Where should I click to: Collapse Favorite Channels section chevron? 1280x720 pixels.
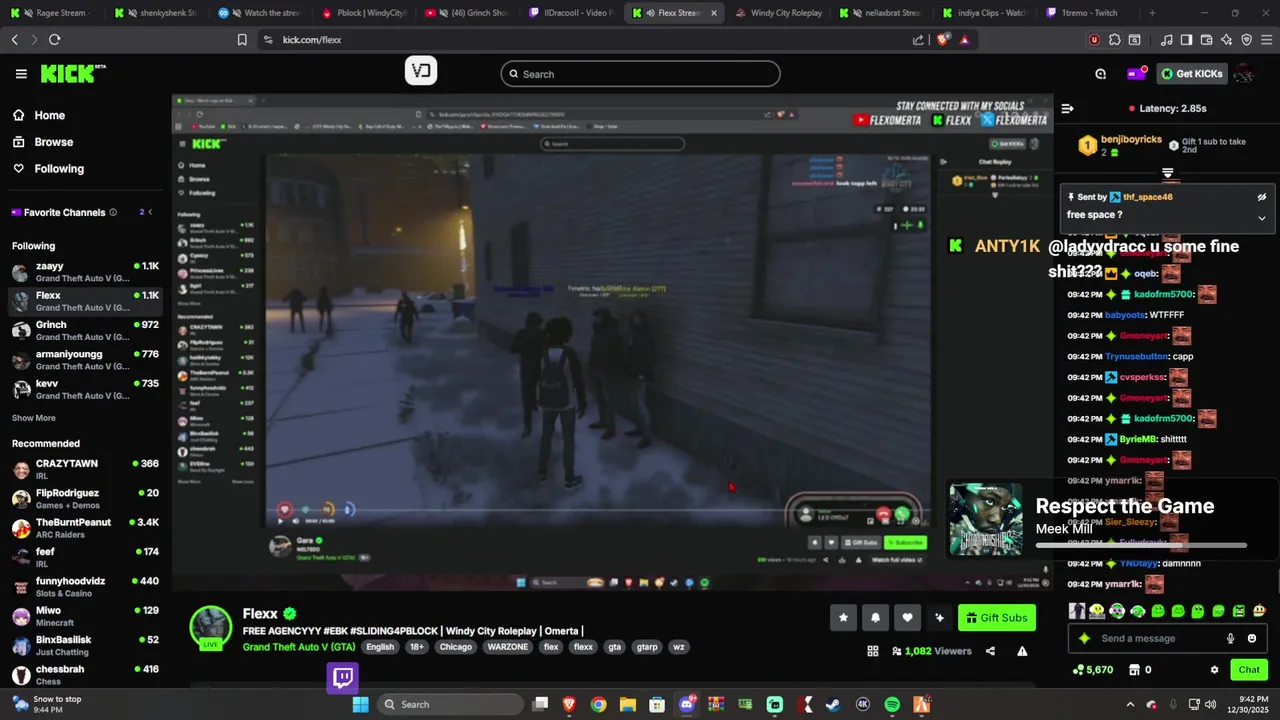point(150,212)
